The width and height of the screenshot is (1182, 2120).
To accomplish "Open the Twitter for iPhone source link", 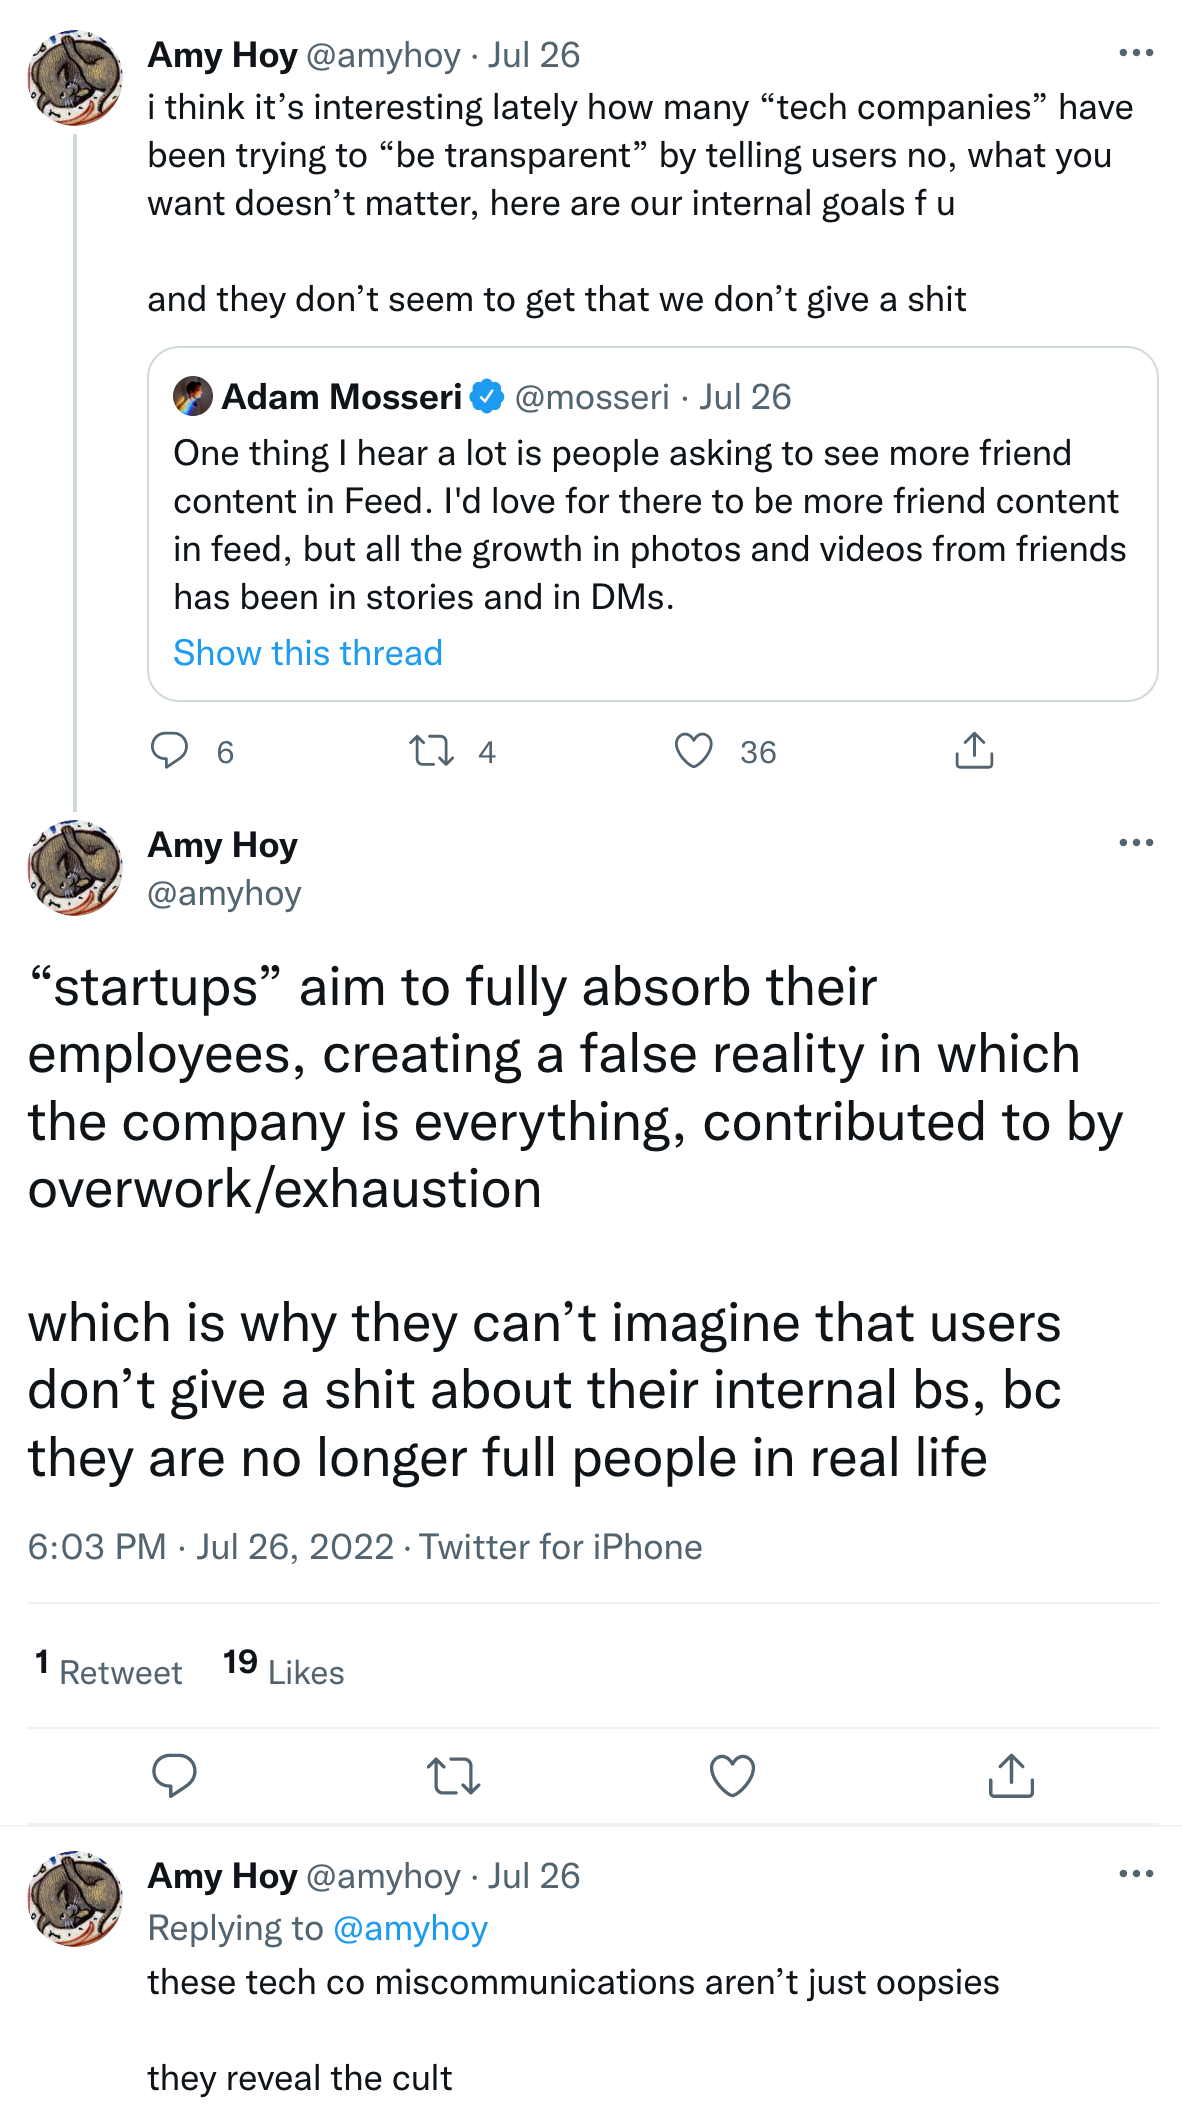I will point(561,1547).
